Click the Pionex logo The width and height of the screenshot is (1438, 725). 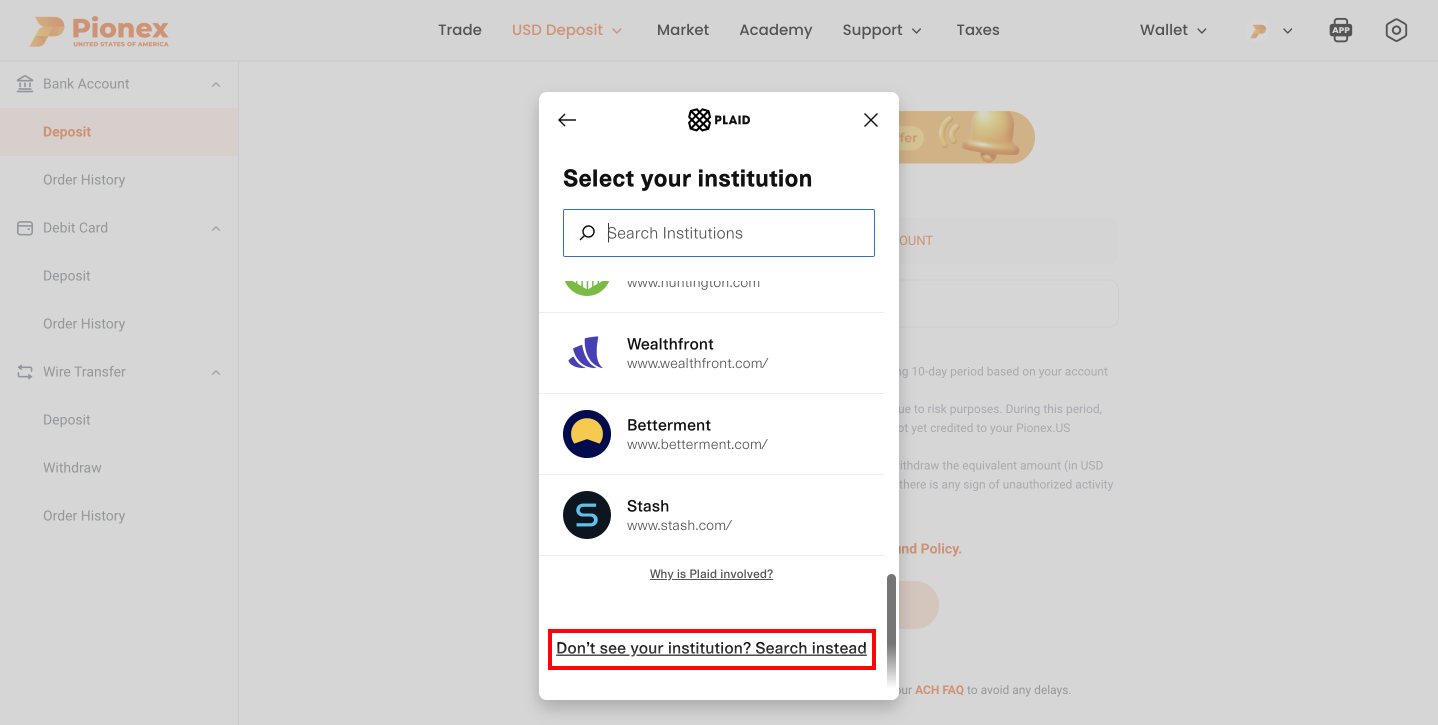[99, 31]
